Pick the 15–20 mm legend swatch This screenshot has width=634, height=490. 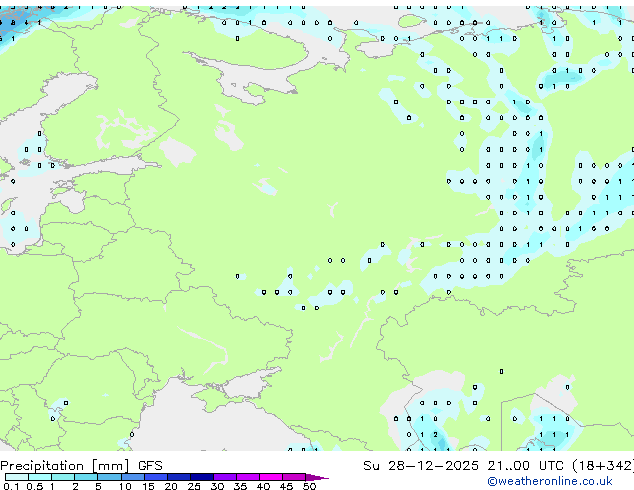[156, 477]
